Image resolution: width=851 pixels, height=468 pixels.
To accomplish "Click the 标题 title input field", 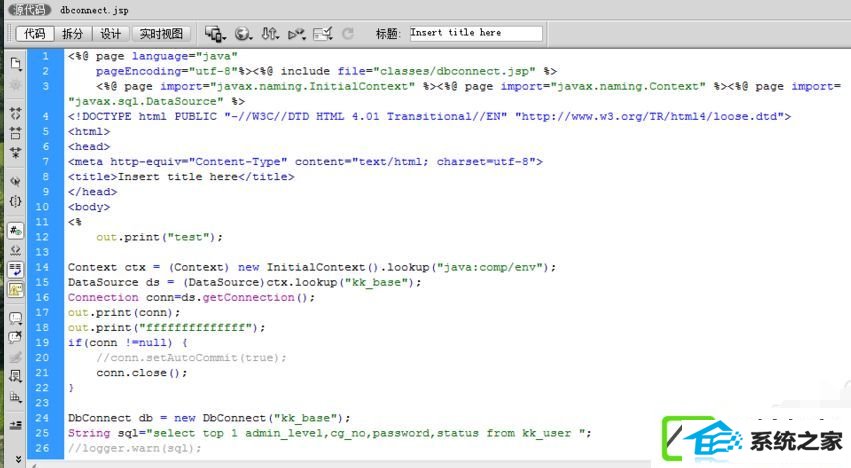I will click(x=475, y=33).
